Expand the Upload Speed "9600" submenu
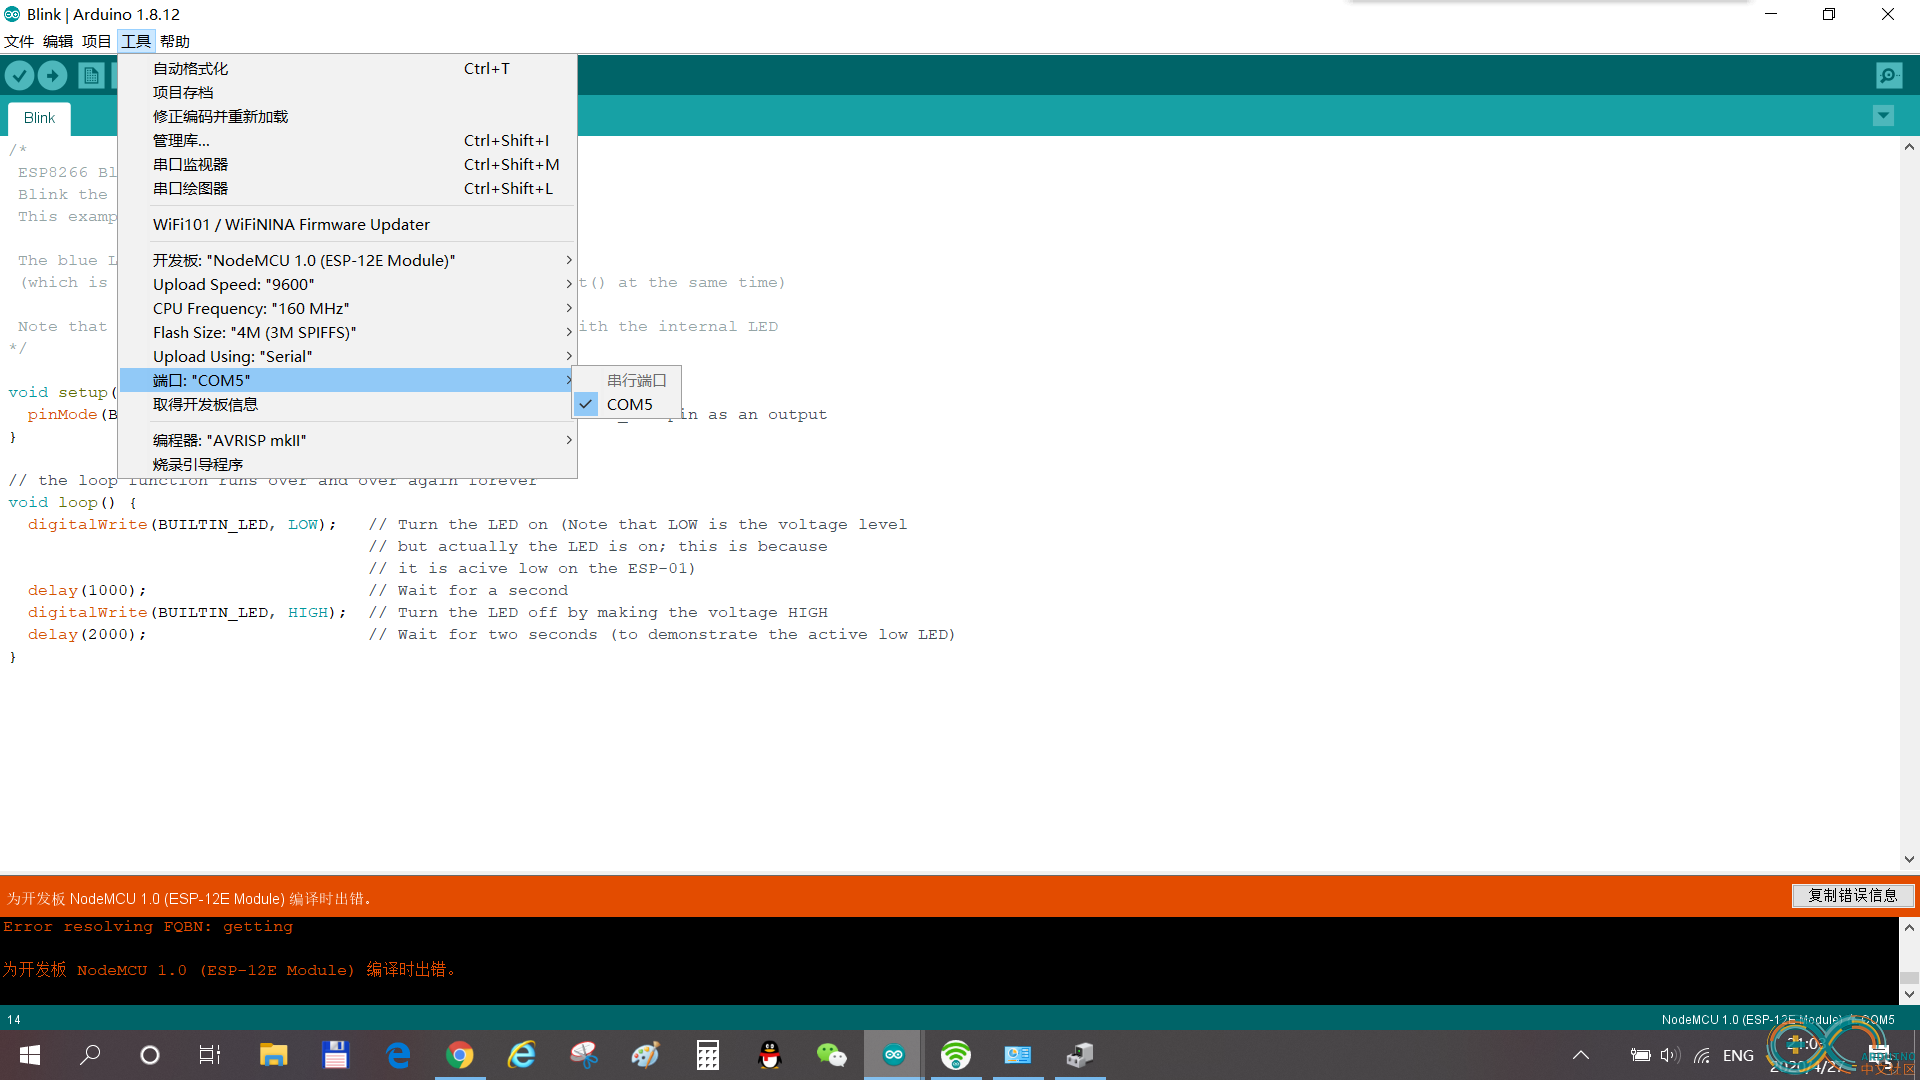Viewport: 1920px width, 1080px height. (347, 284)
